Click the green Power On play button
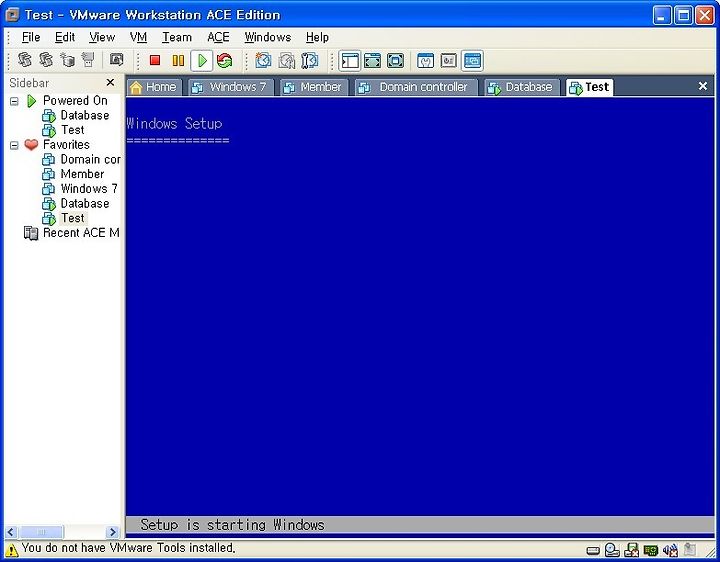Viewport: 720px width, 562px height. pos(202,61)
